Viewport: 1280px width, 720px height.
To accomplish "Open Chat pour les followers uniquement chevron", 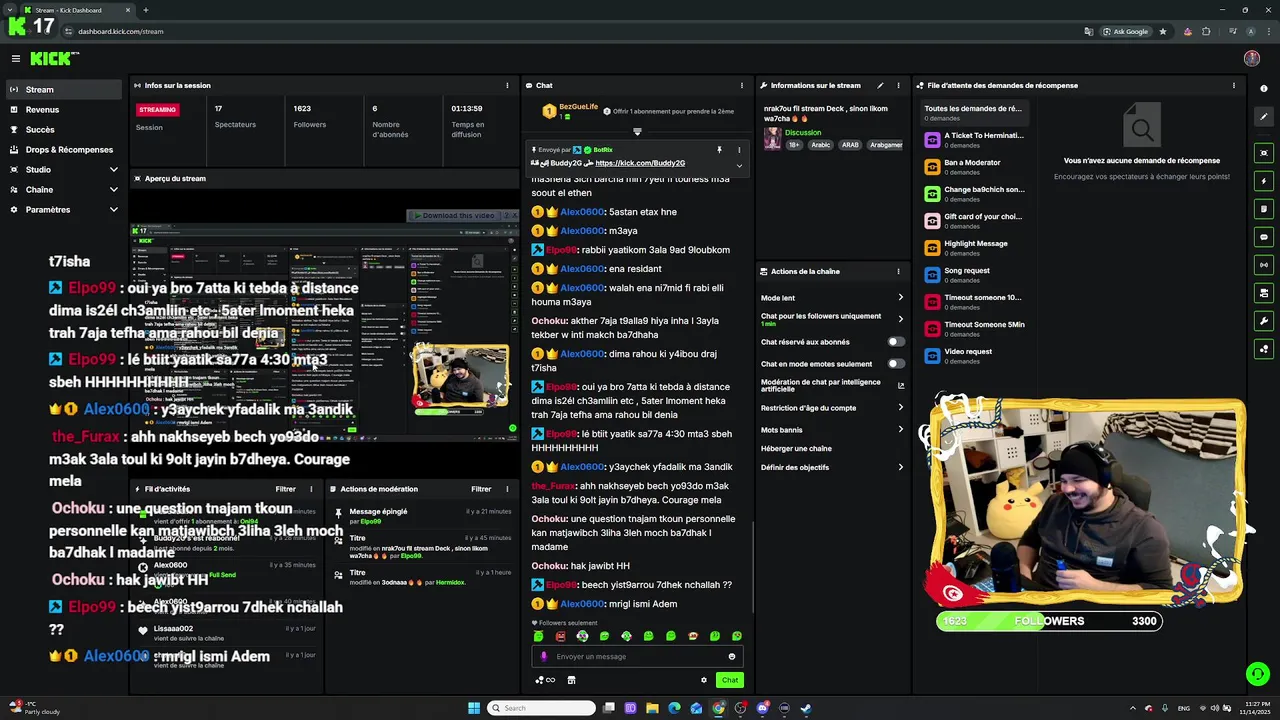I will click(x=900, y=319).
